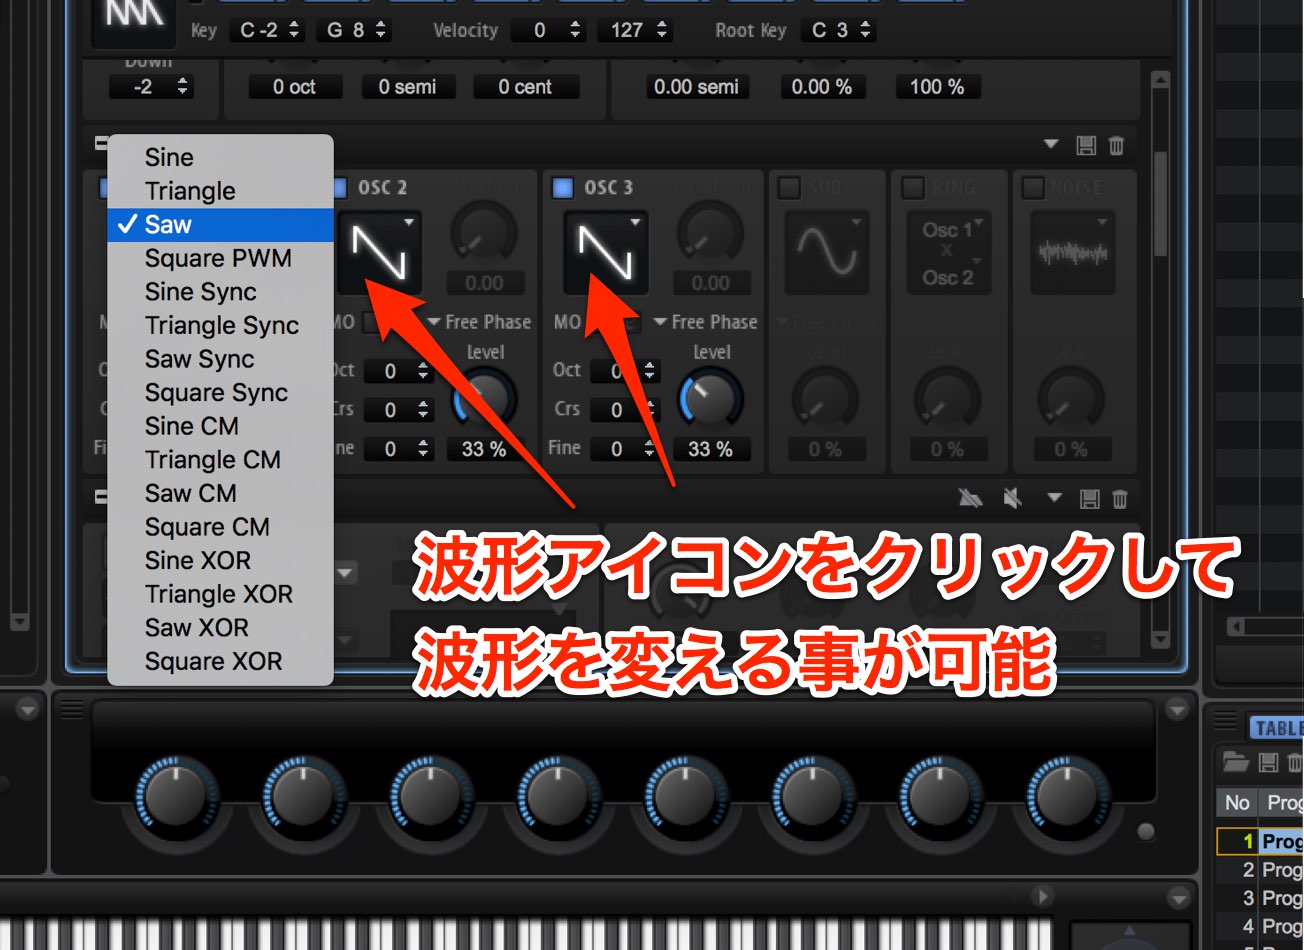Expand the round arrow left of quick controls

click(27, 709)
